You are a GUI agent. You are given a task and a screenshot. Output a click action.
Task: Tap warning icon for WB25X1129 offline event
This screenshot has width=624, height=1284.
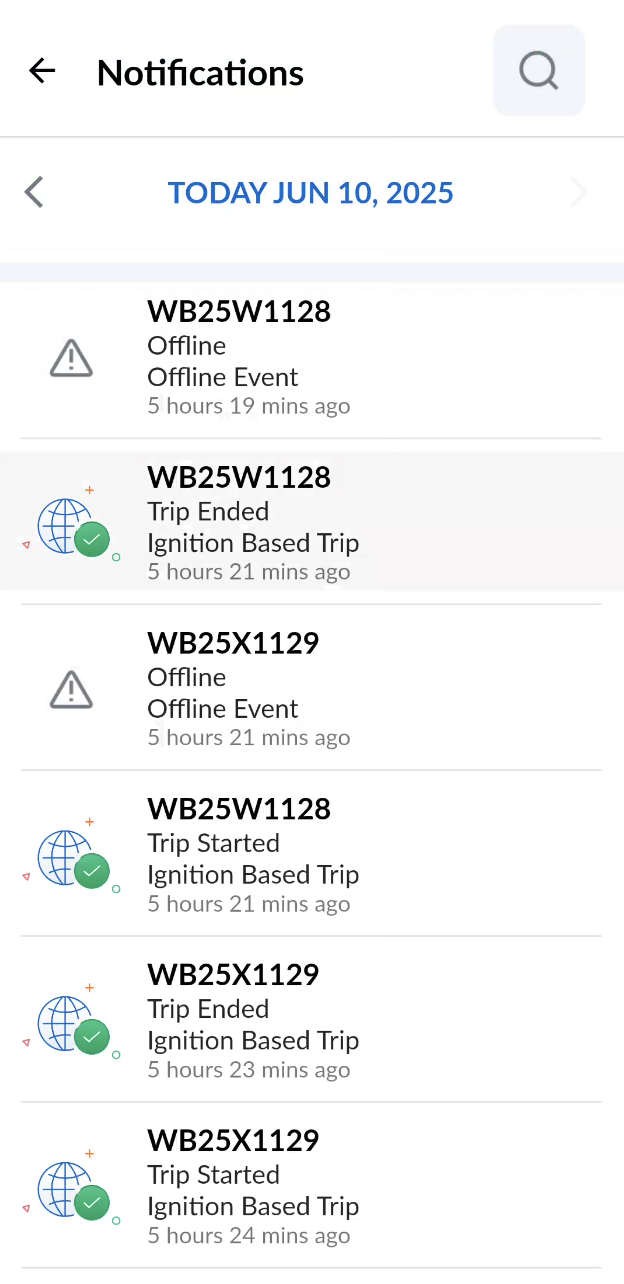point(71,690)
